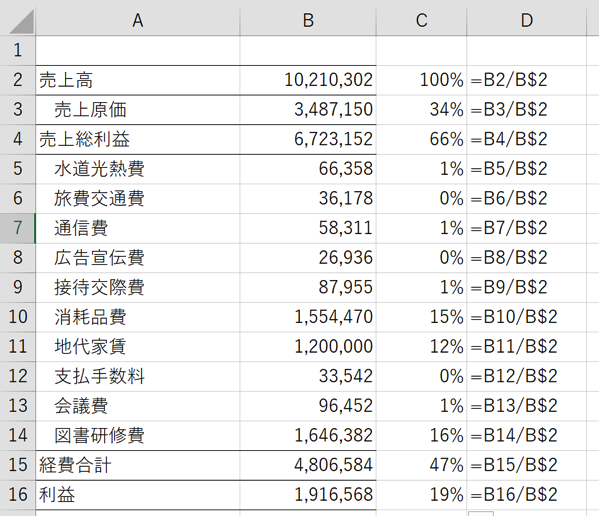Image resolution: width=599 pixels, height=516 pixels.
Task: Select the 47% percentage cell
Action: pos(421,465)
